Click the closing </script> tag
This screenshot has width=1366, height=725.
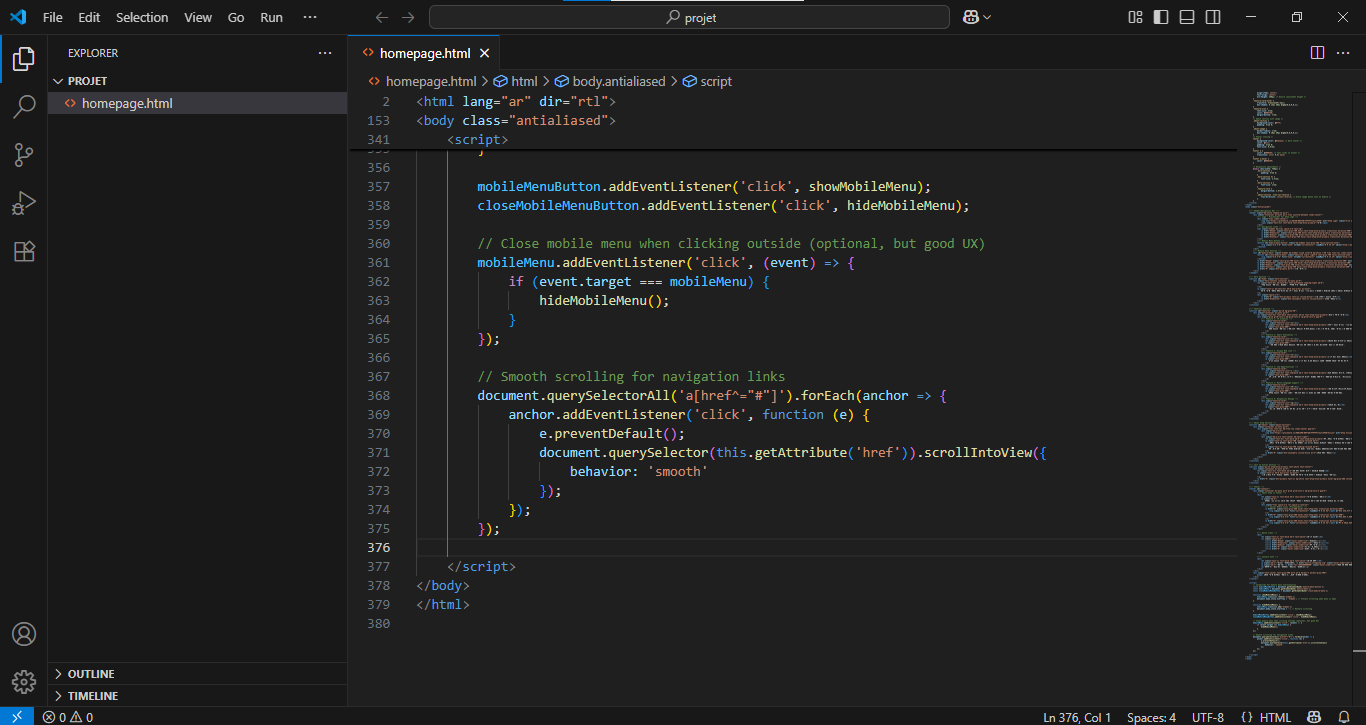(x=481, y=566)
